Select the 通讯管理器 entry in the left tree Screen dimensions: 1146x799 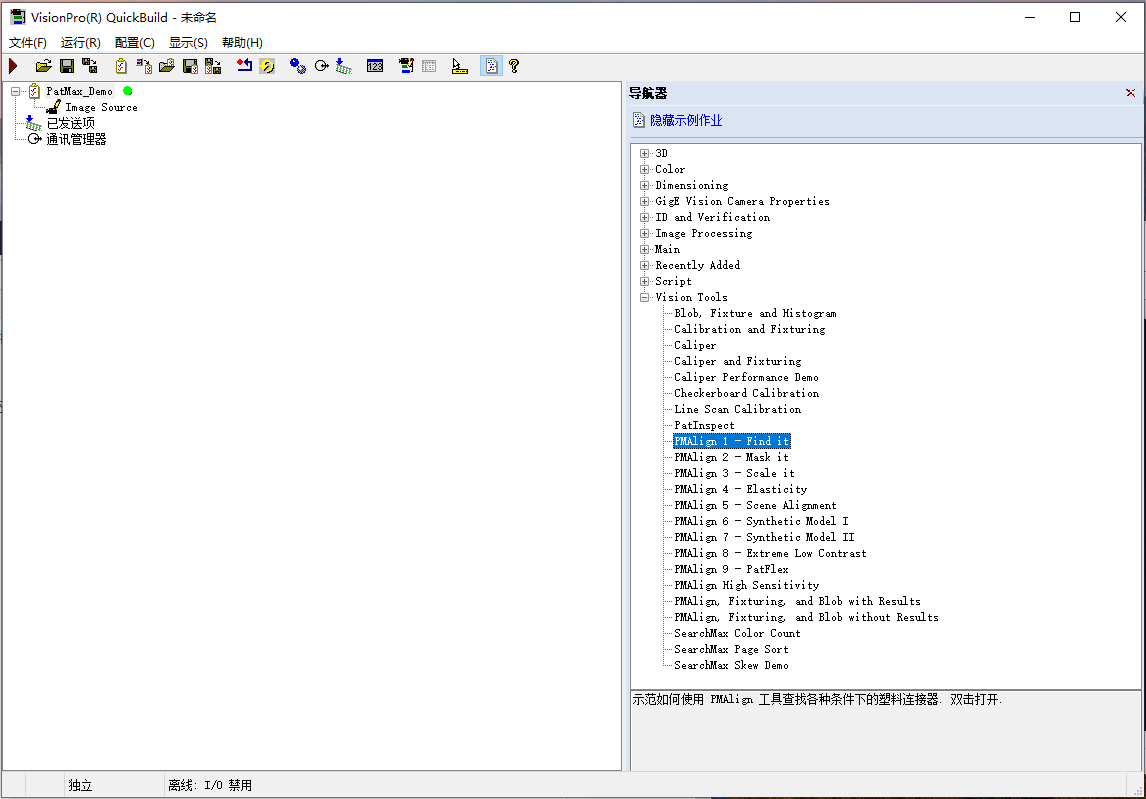(75, 138)
